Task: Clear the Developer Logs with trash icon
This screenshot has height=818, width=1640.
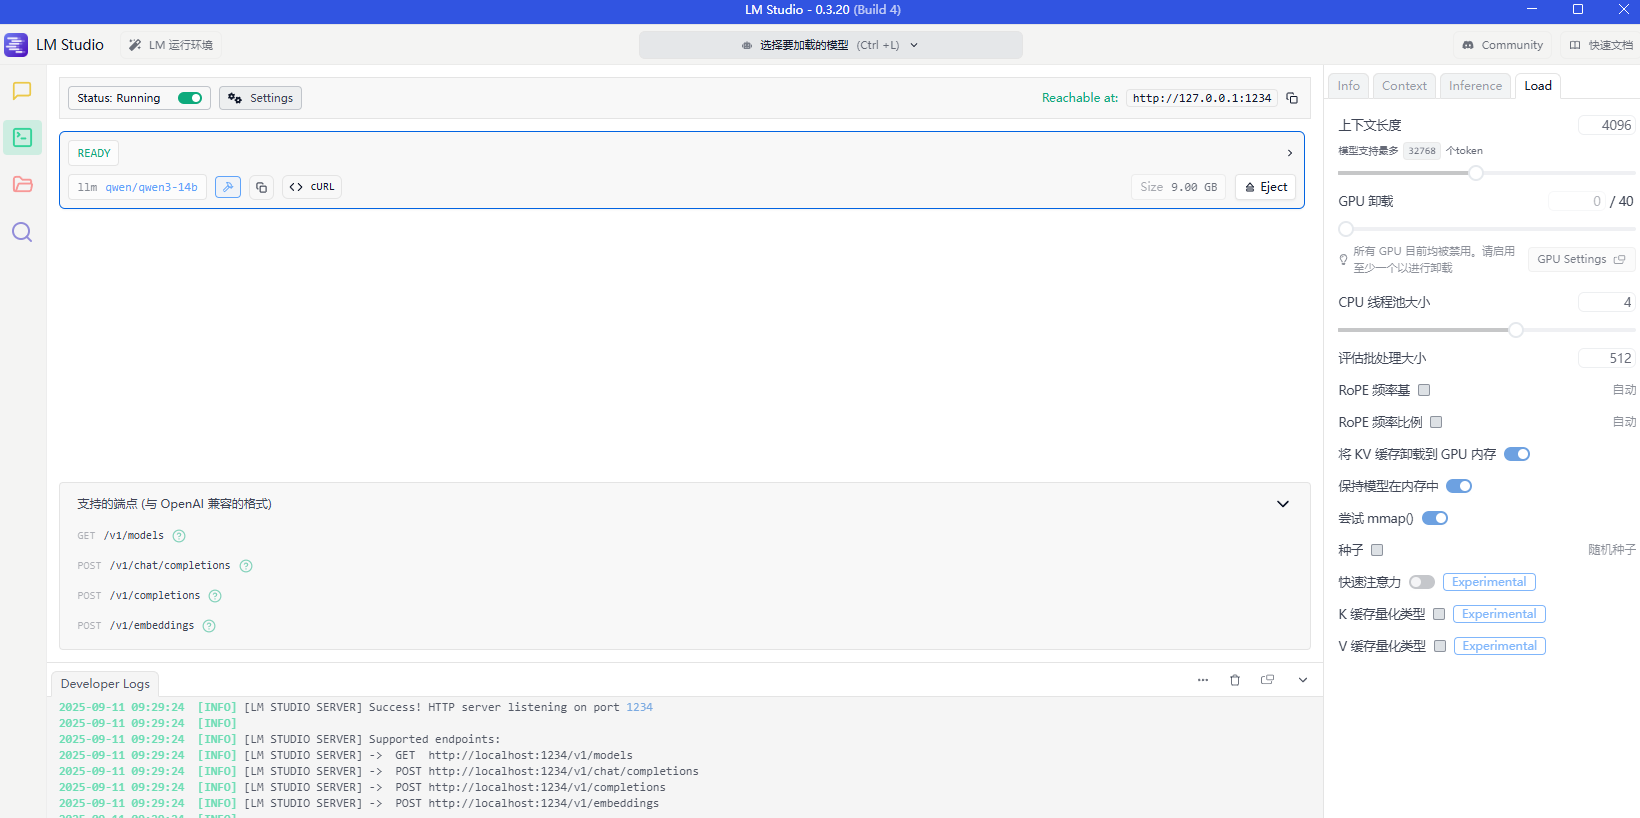Action: pos(1235,680)
